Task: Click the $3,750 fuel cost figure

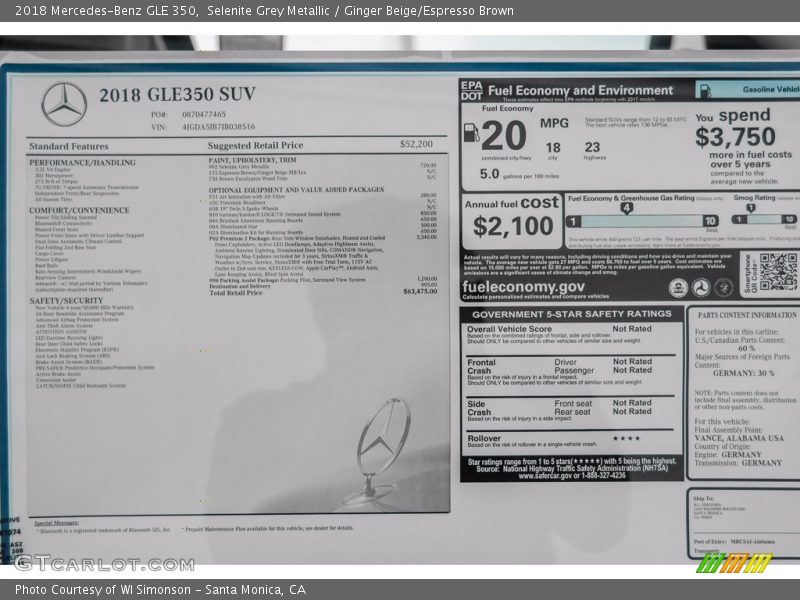Action: (735, 137)
